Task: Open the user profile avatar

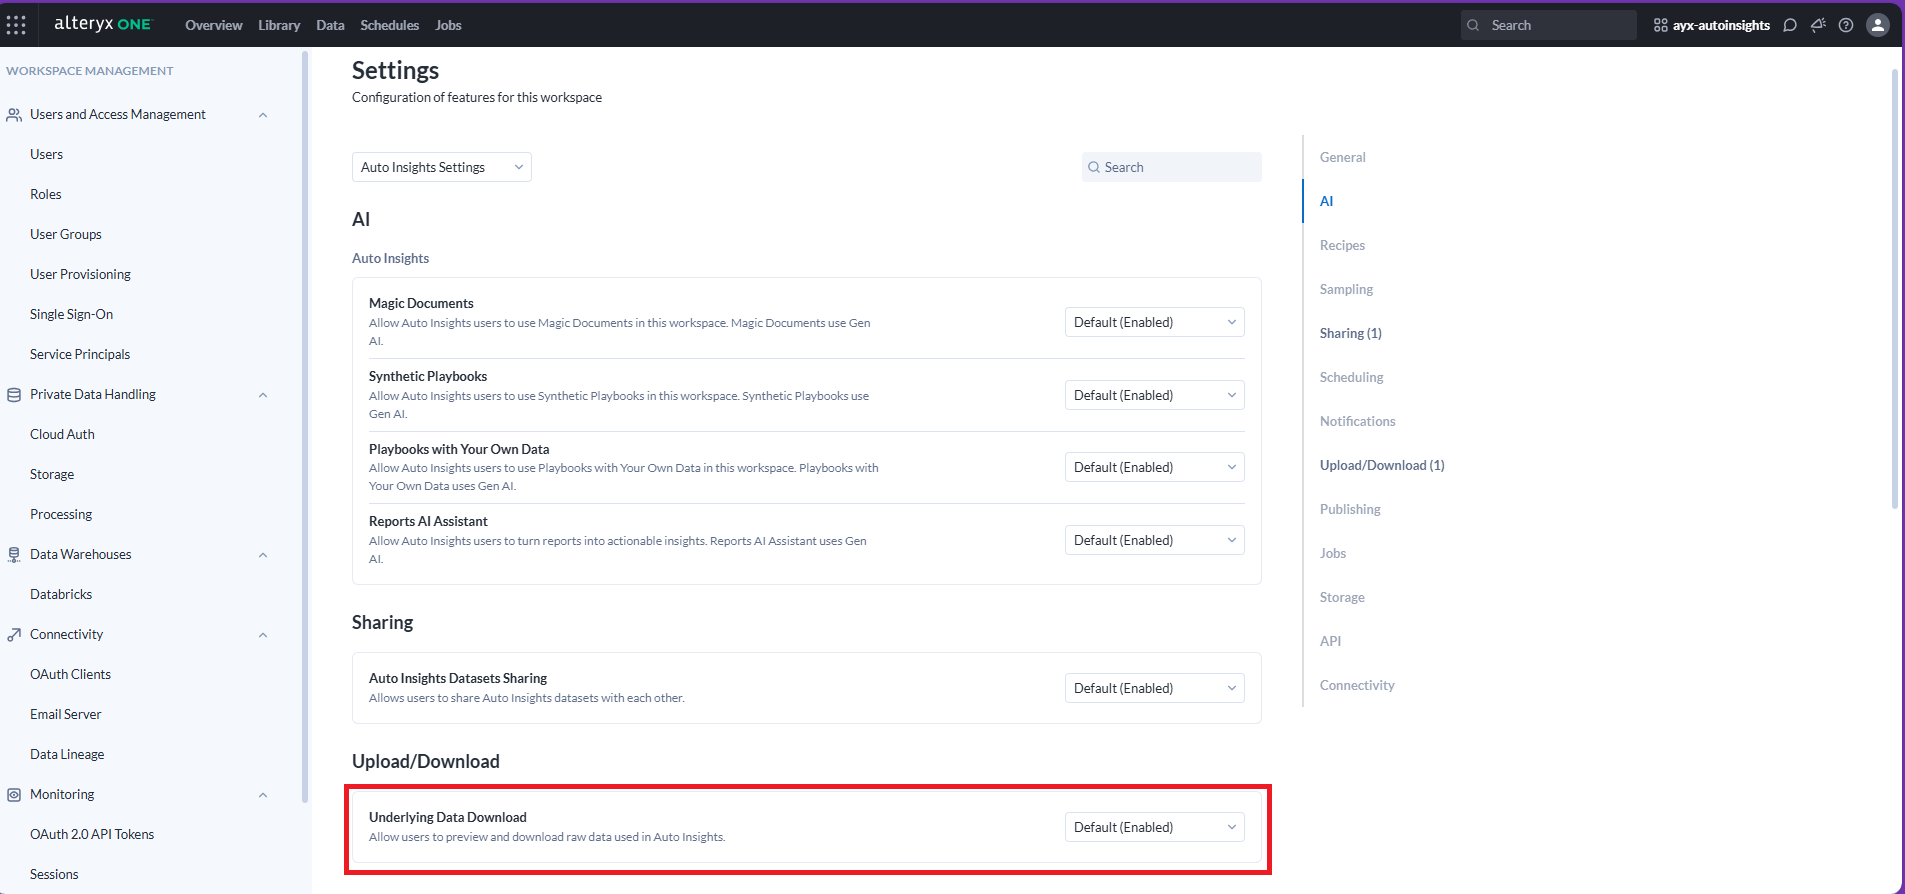Action: [x=1878, y=25]
